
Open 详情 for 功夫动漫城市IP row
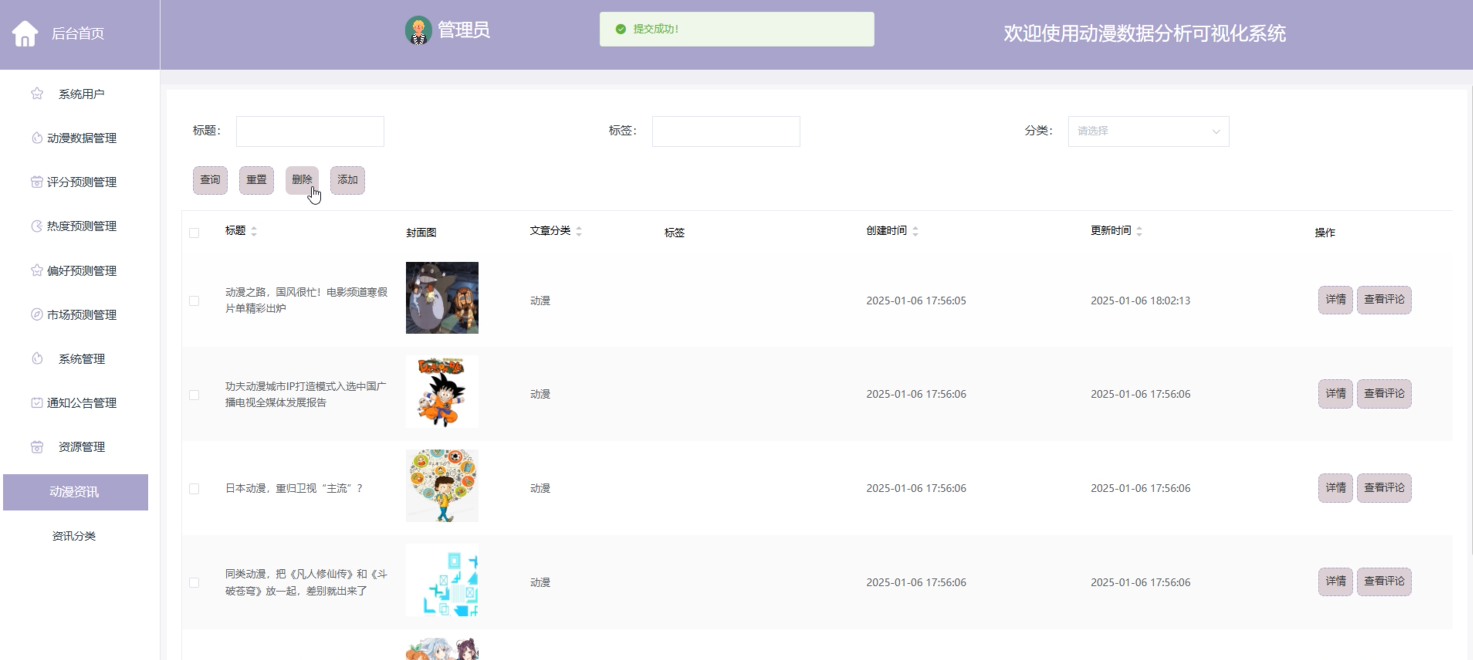[1335, 394]
